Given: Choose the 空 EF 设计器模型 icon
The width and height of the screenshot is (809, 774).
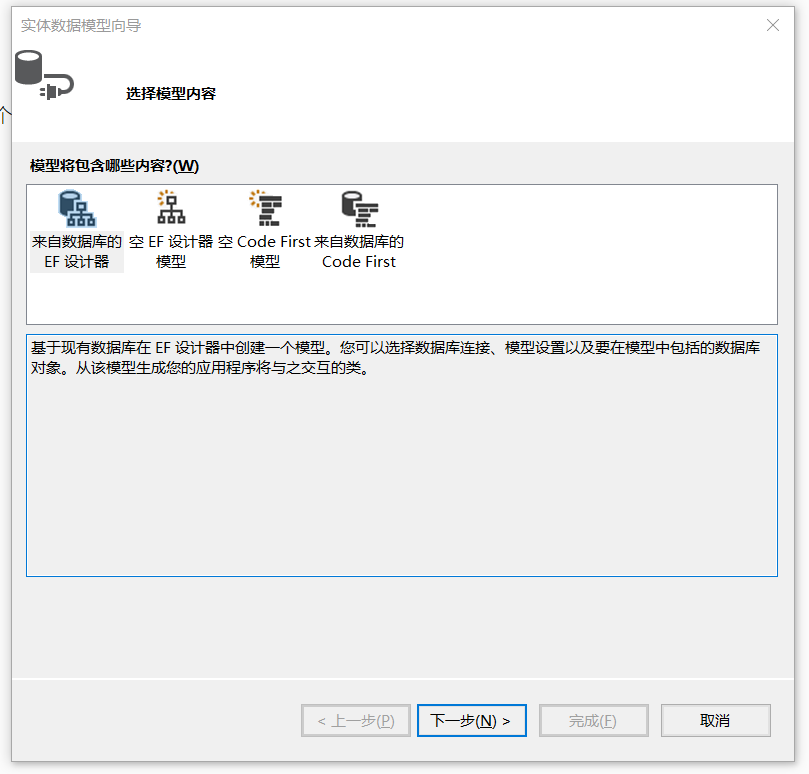Looking at the screenshot, I should tap(171, 207).
